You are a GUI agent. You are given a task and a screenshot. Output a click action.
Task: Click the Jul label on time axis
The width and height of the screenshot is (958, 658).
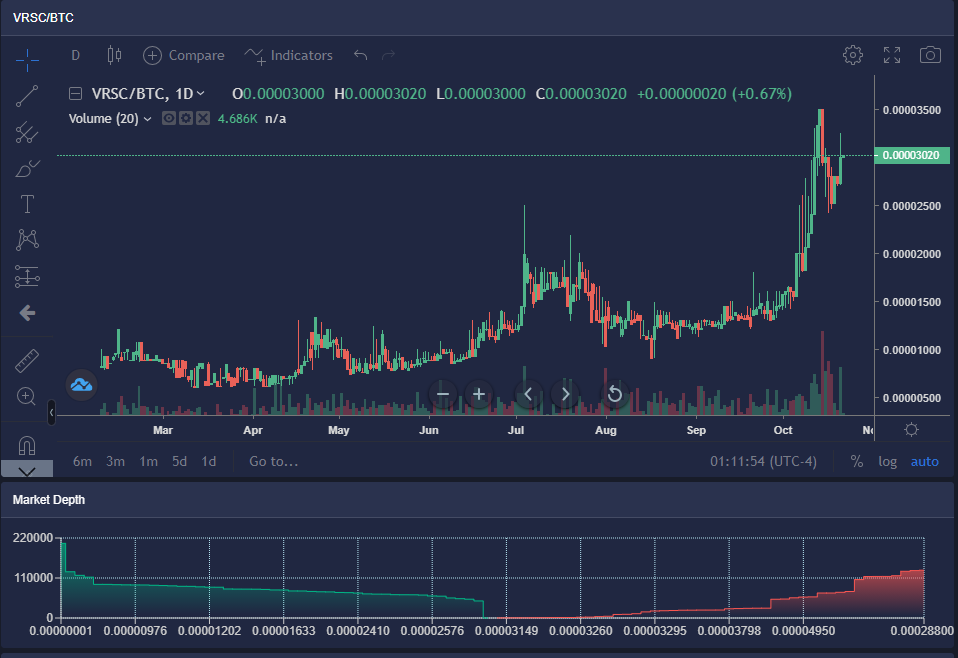click(x=516, y=430)
